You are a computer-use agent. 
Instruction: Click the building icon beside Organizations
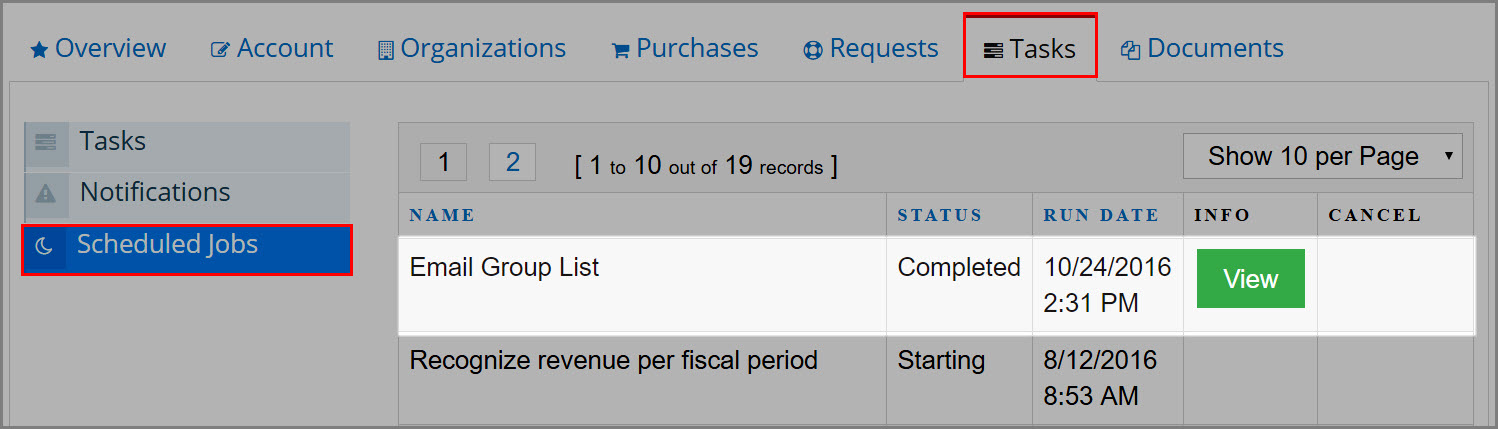pyautogui.click(x=386, y=50)
